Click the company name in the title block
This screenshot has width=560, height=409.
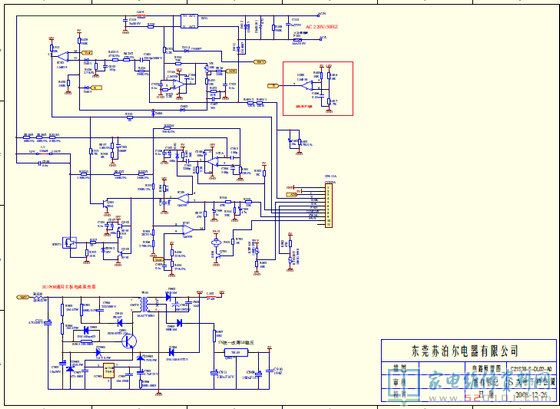click(465, 350)
